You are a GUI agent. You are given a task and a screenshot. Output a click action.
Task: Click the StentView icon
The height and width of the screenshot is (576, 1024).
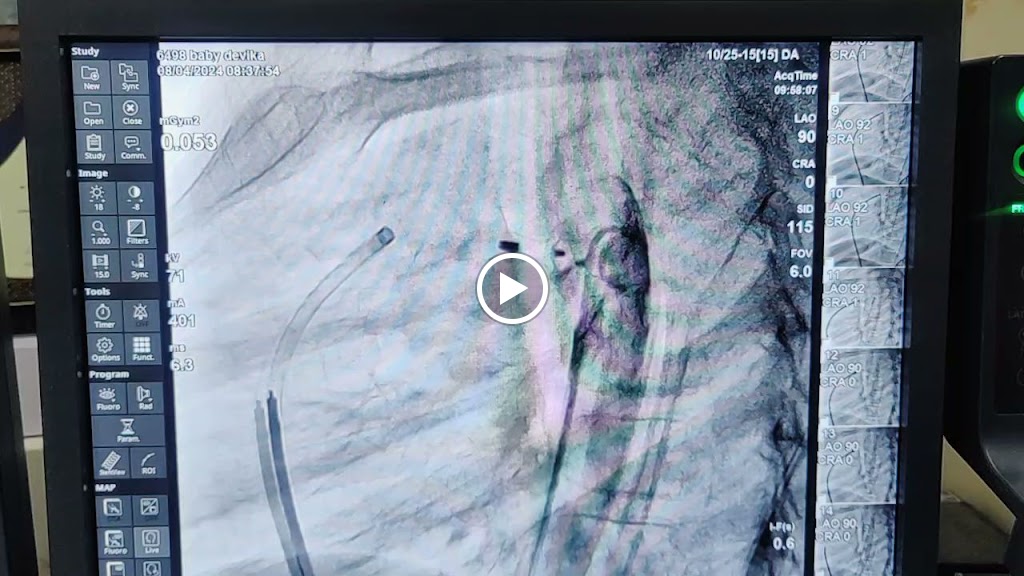112,463
